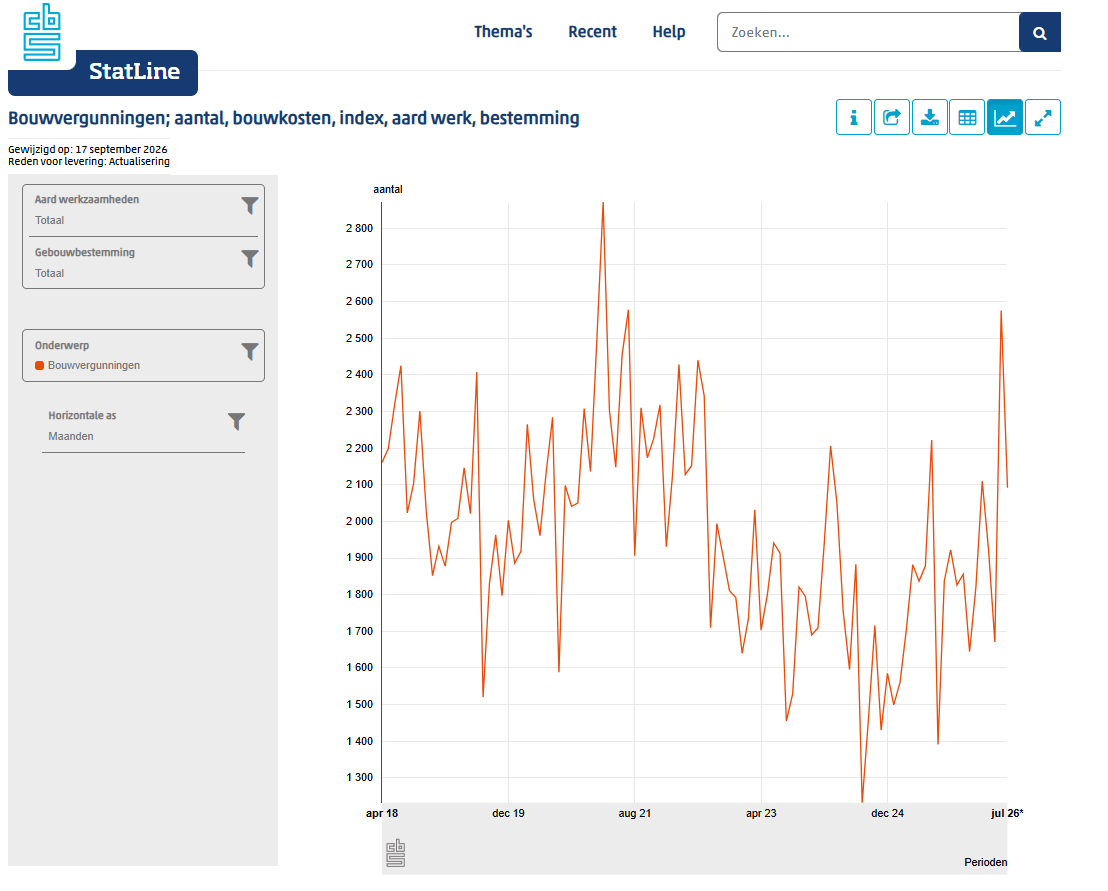Open the Thema's menu

(x=502, y=32)
